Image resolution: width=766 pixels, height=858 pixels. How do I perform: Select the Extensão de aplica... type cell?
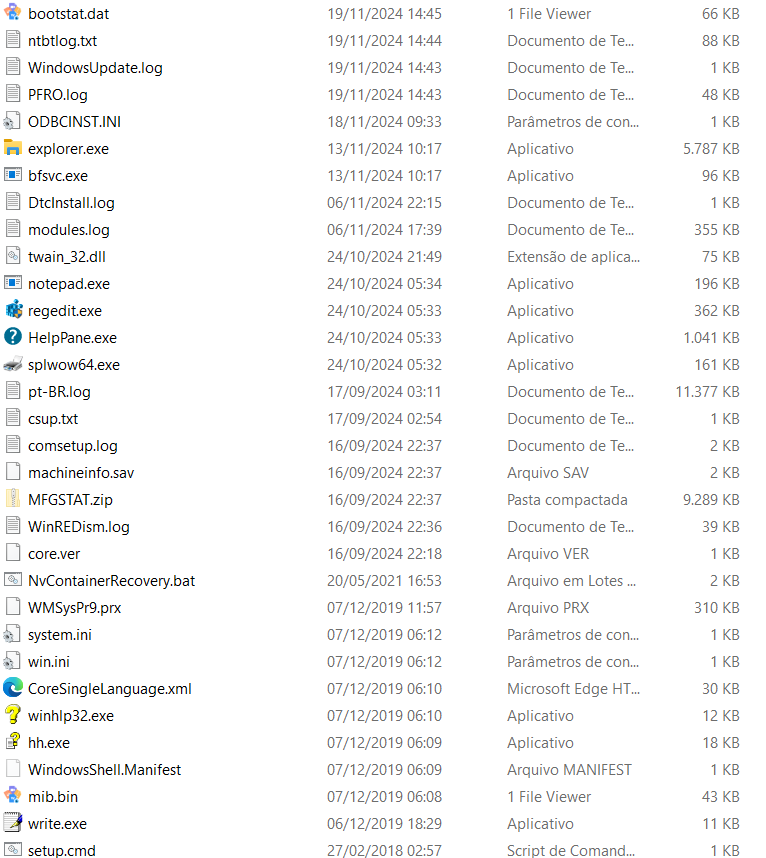click(x=573, y=257)
